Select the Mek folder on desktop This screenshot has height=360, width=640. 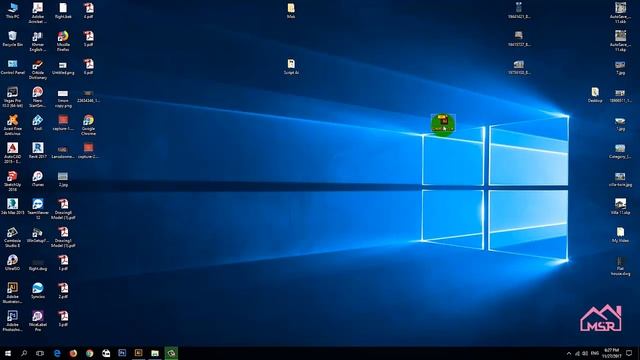point(291,11)
